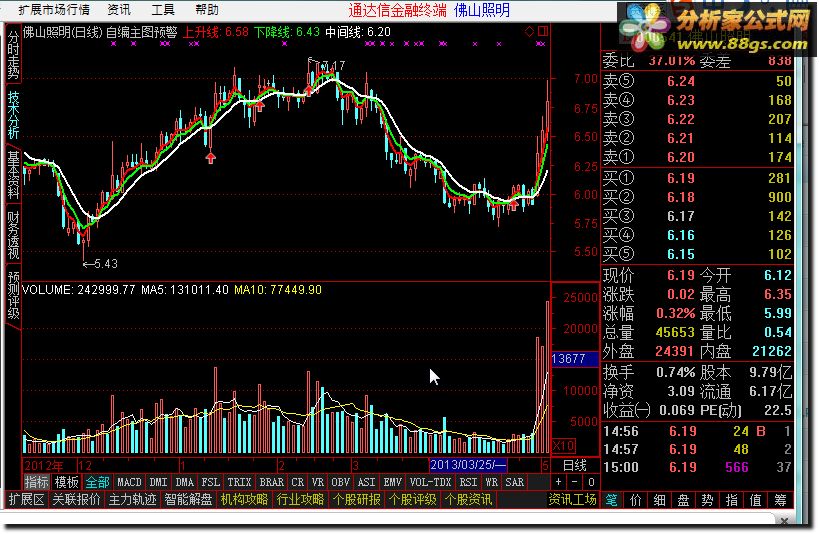The height and width of the screenshot is (534, 819).
Task: Click the red up-arrow signal near 6.25 low
Action: (x=210, y=158)
